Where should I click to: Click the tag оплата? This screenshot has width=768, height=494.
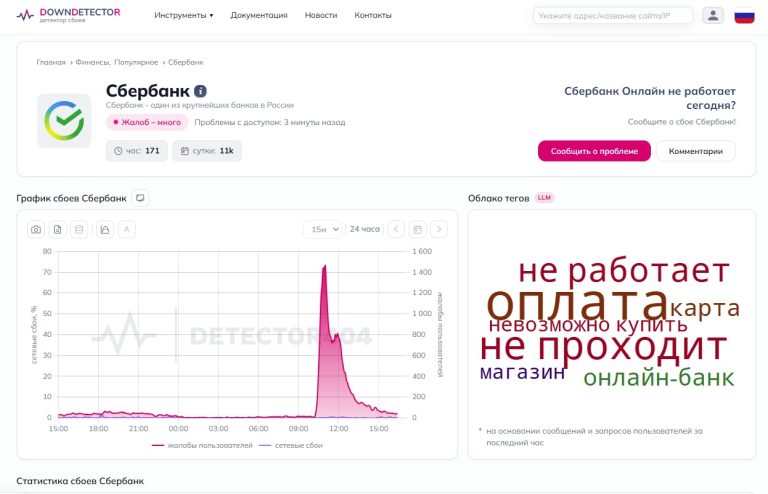click(x=577, y=304)
